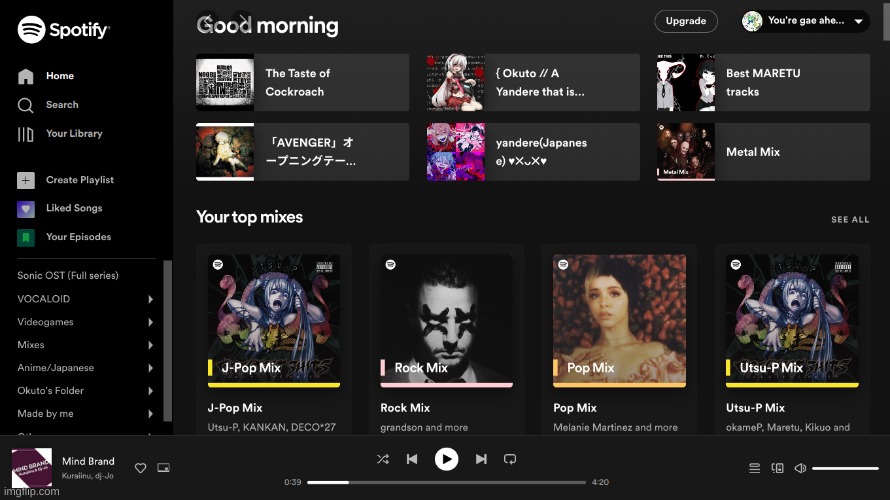Select Your Episodes in sidebar
This screenshot has height=500, width=890.
pyautogui.click(x=78, y=237)
